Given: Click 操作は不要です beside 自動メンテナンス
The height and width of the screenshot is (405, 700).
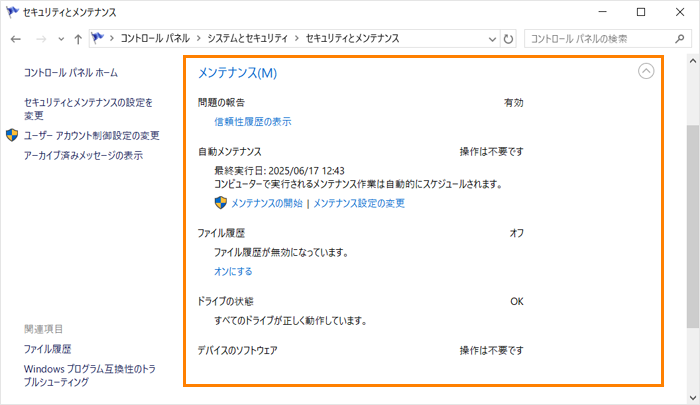Looking at the screenshot, I should [492, 152].
